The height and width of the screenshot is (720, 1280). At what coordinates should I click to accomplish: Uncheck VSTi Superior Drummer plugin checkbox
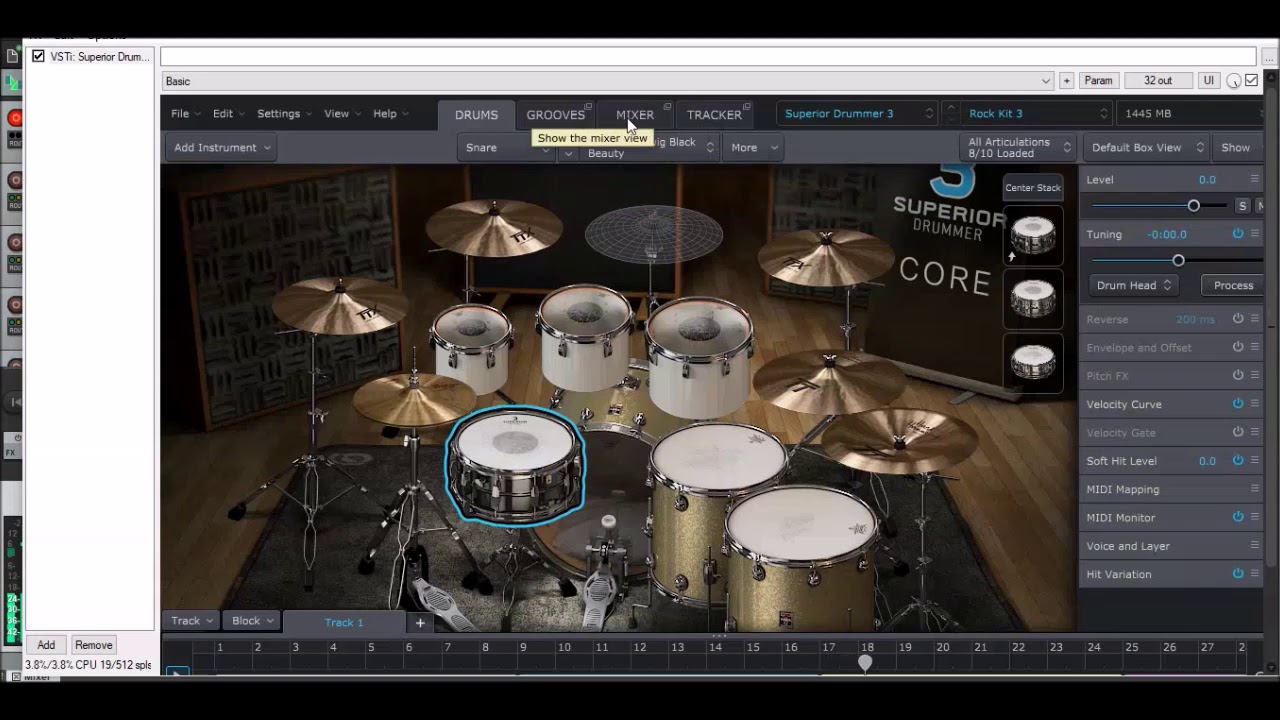(38, 56)
